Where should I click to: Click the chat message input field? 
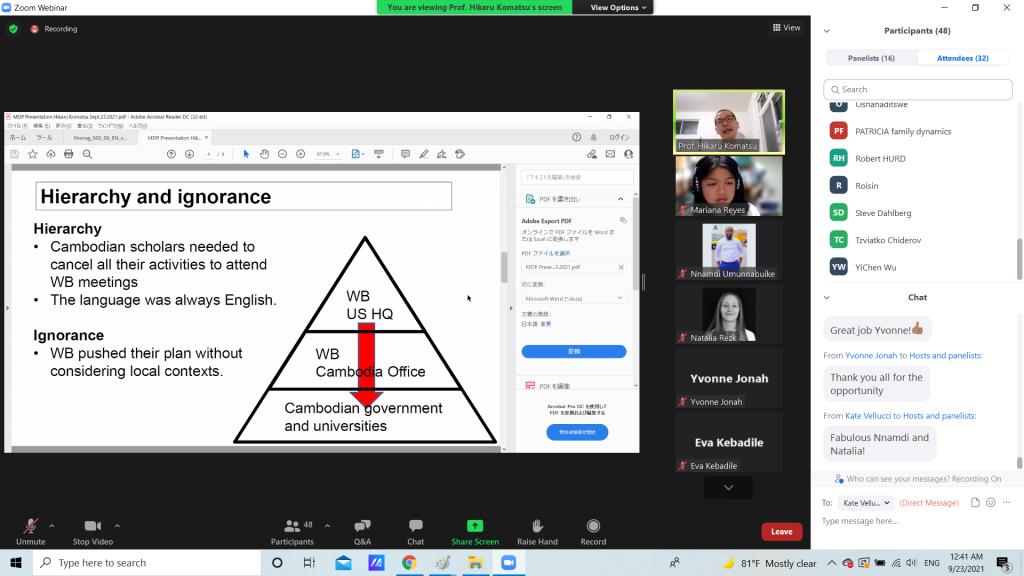(918, 521)
